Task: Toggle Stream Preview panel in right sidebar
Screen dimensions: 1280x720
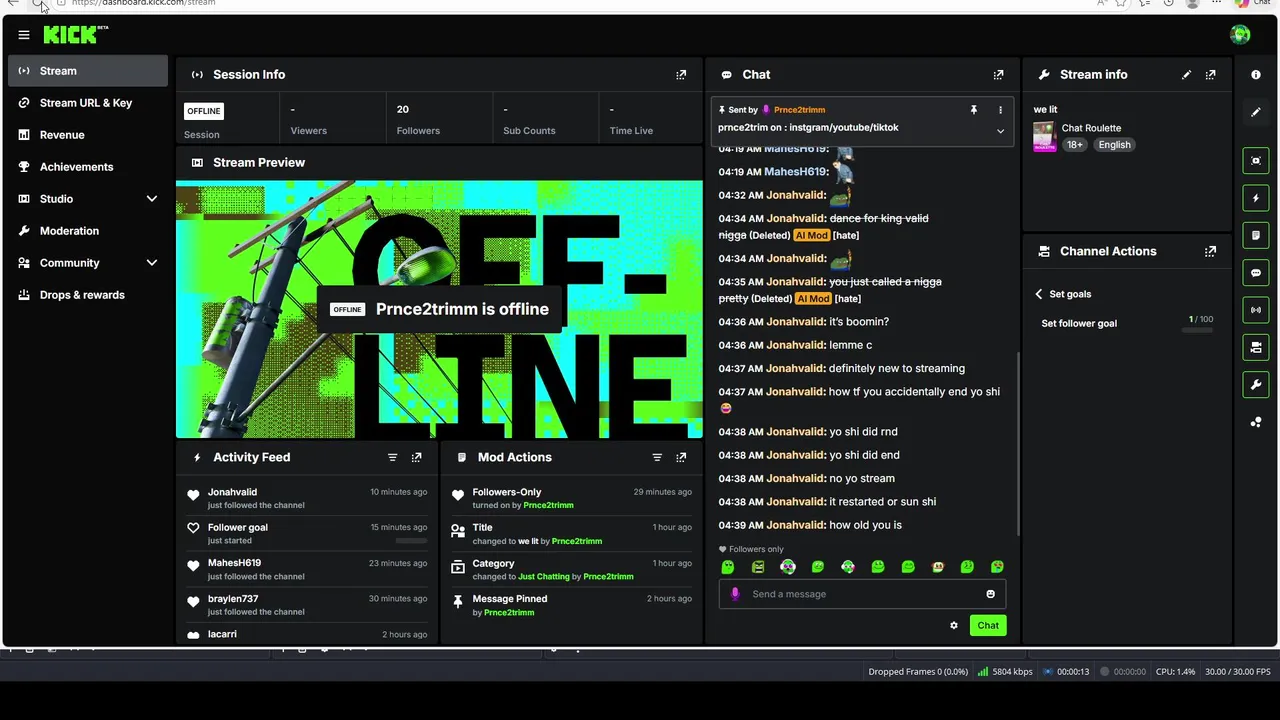Action: pos(1256,160)
